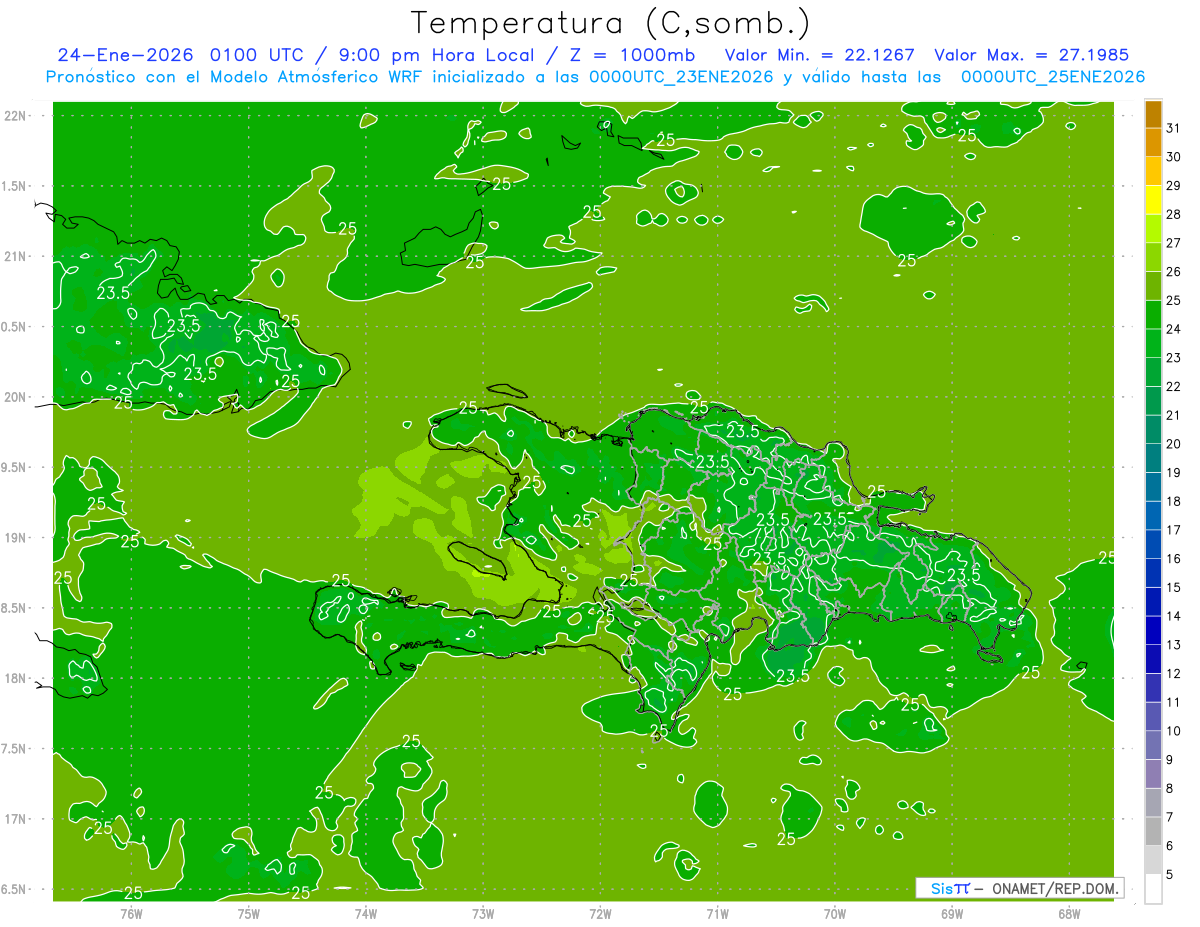Viewport: 1200px width, 927px height.
Task: Click the purple swatch between 8 and 9
Action: 1154,774
